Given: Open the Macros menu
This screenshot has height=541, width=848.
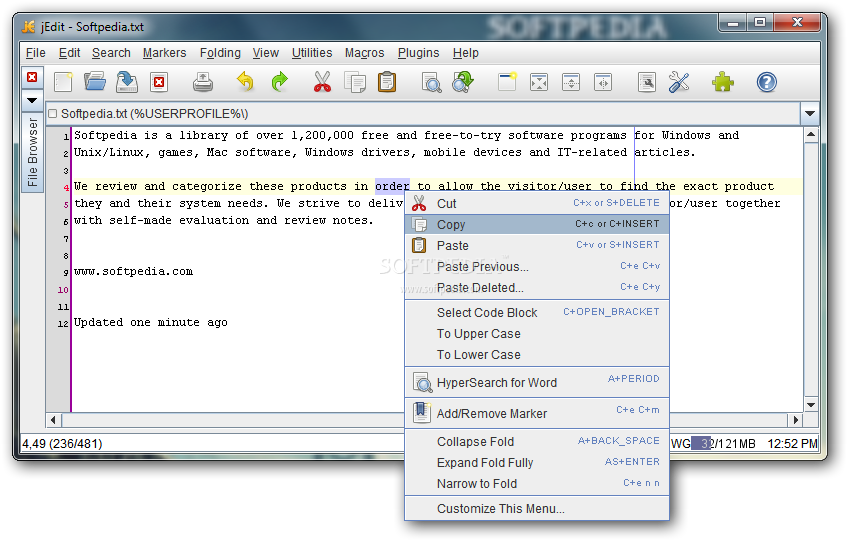Looking at the screenshot, I should [365, 53].
